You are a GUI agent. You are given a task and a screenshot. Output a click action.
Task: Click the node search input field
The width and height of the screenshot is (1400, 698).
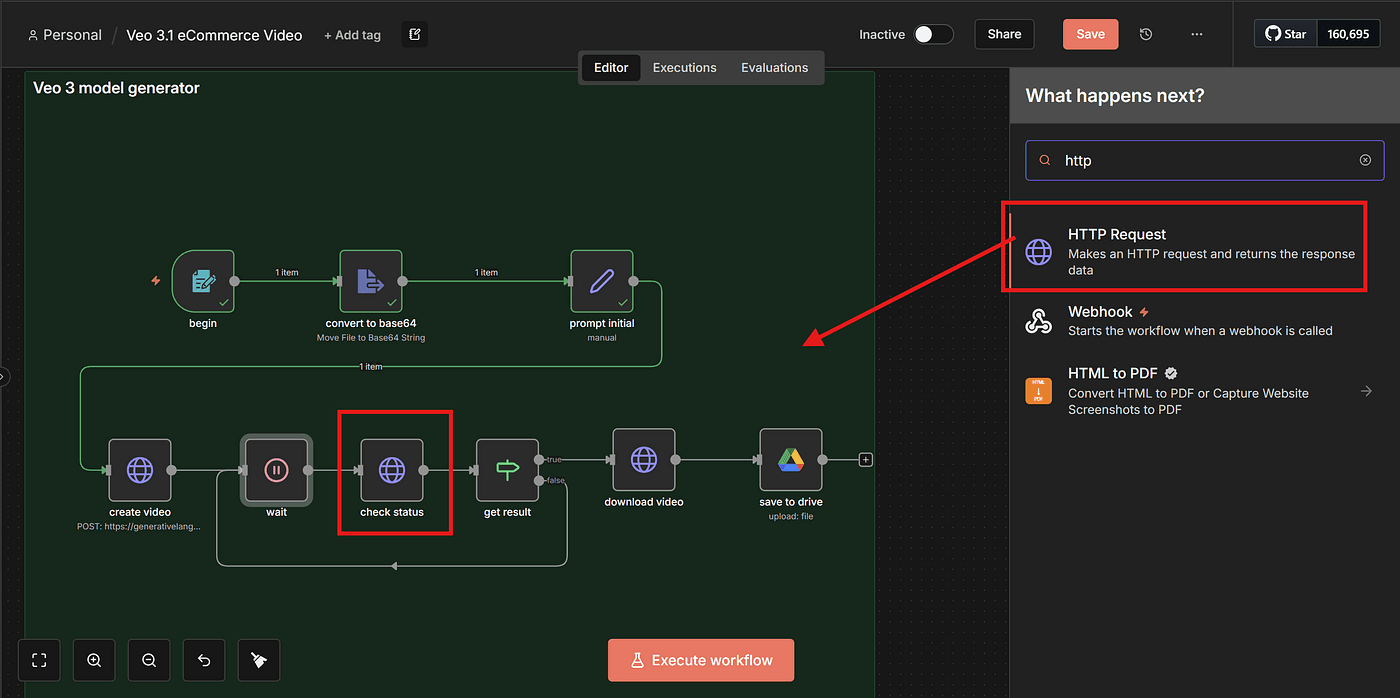[x=1200, y=160]
